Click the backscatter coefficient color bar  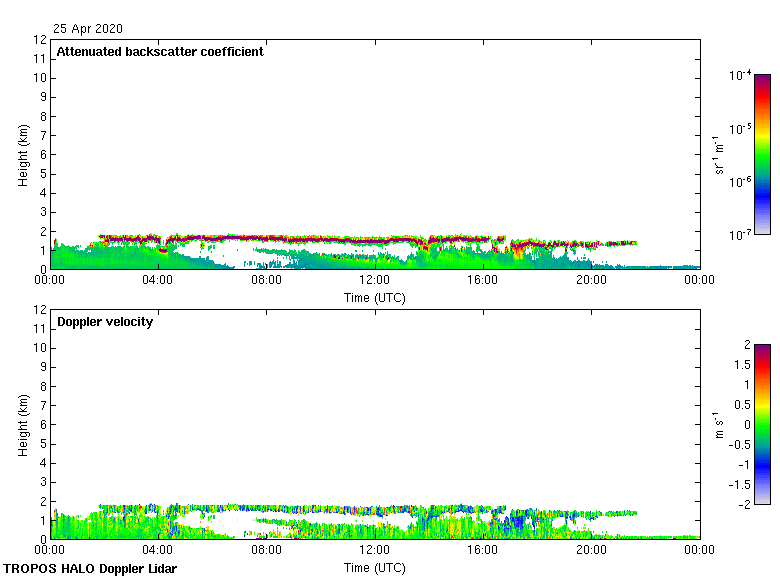pyautogui.click(x=761, y=154)
